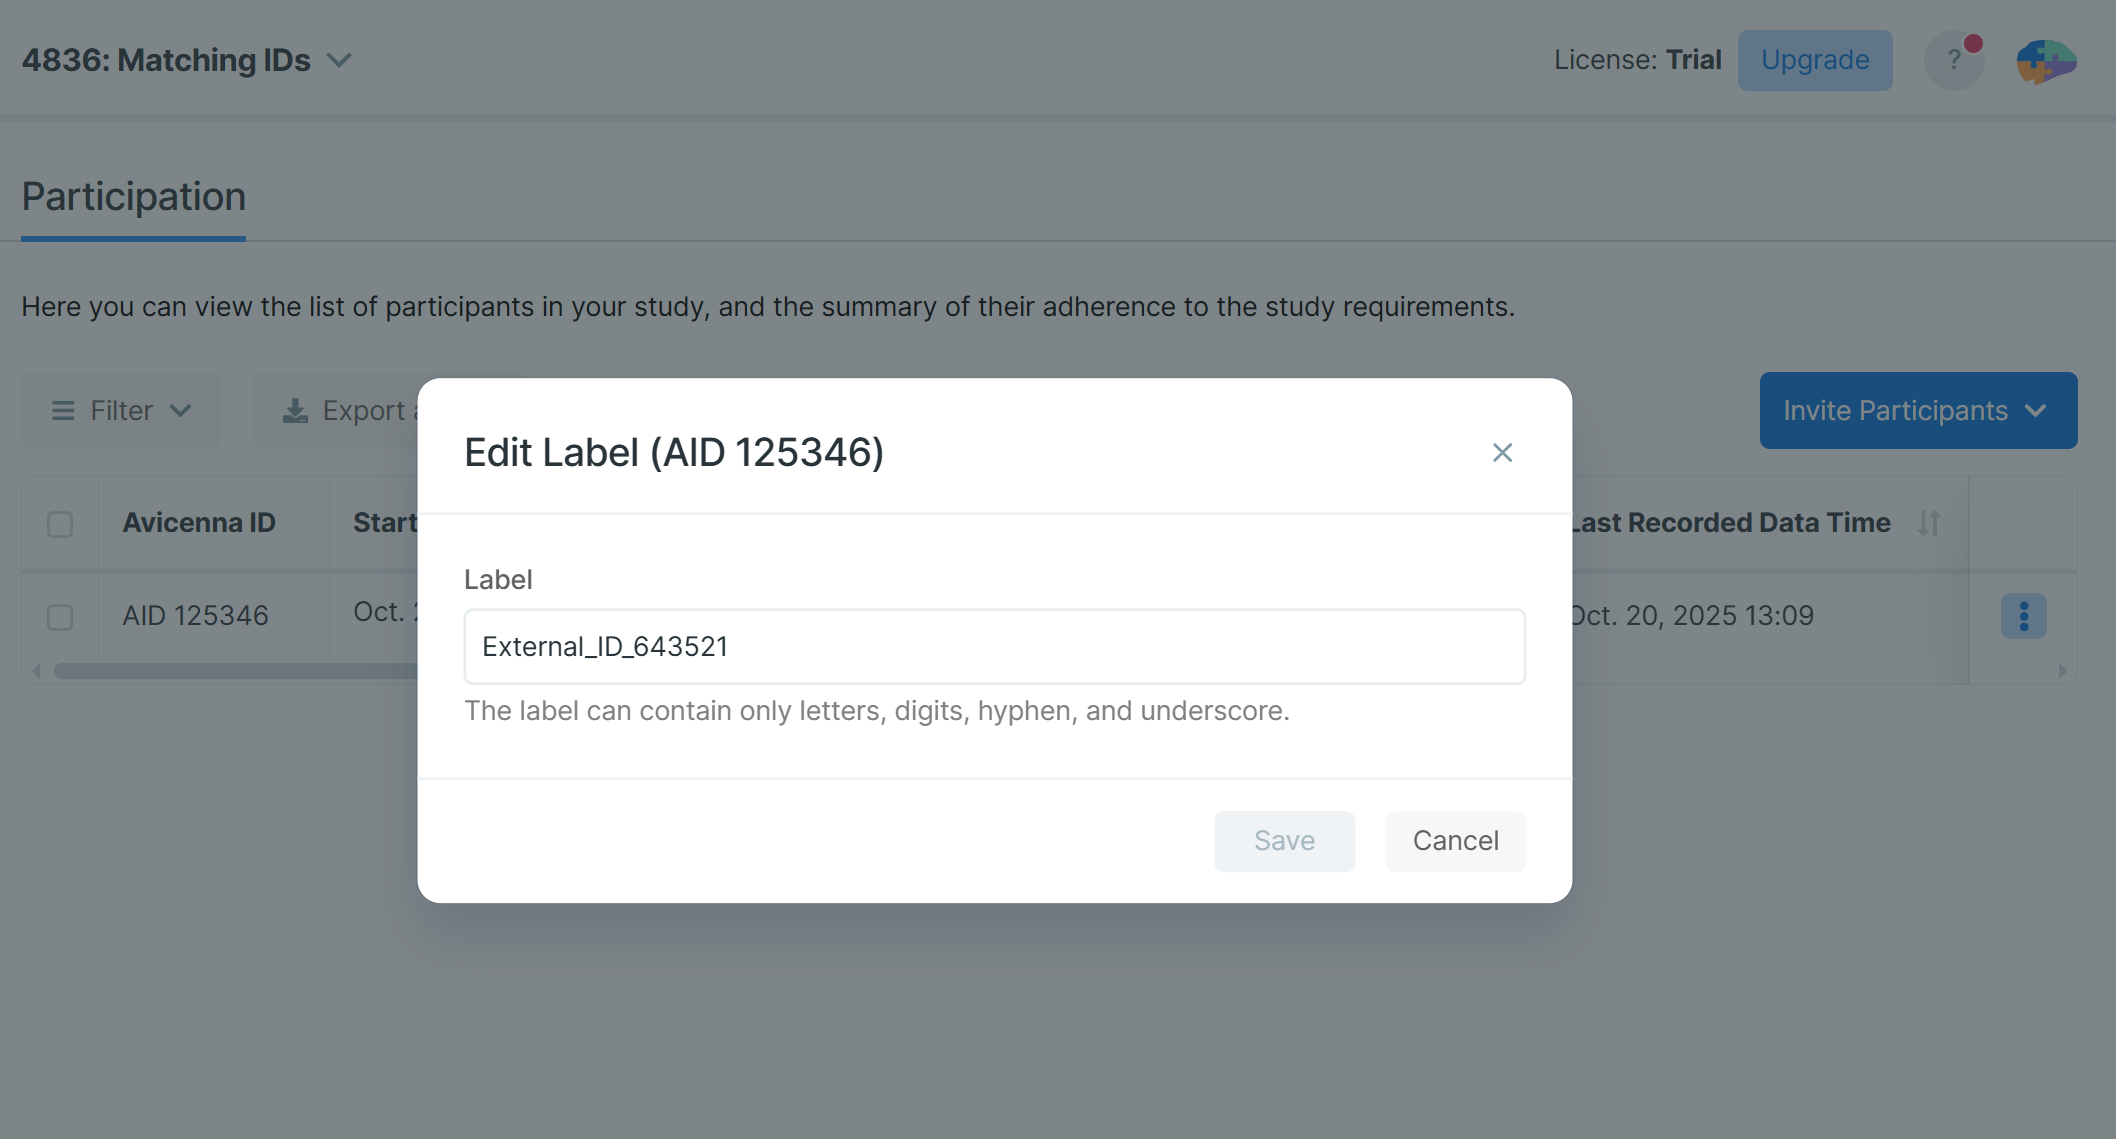The image size is (2116, 1139).
Task: Expand the Invite Participants dropdown
Action: [2036, 411]
